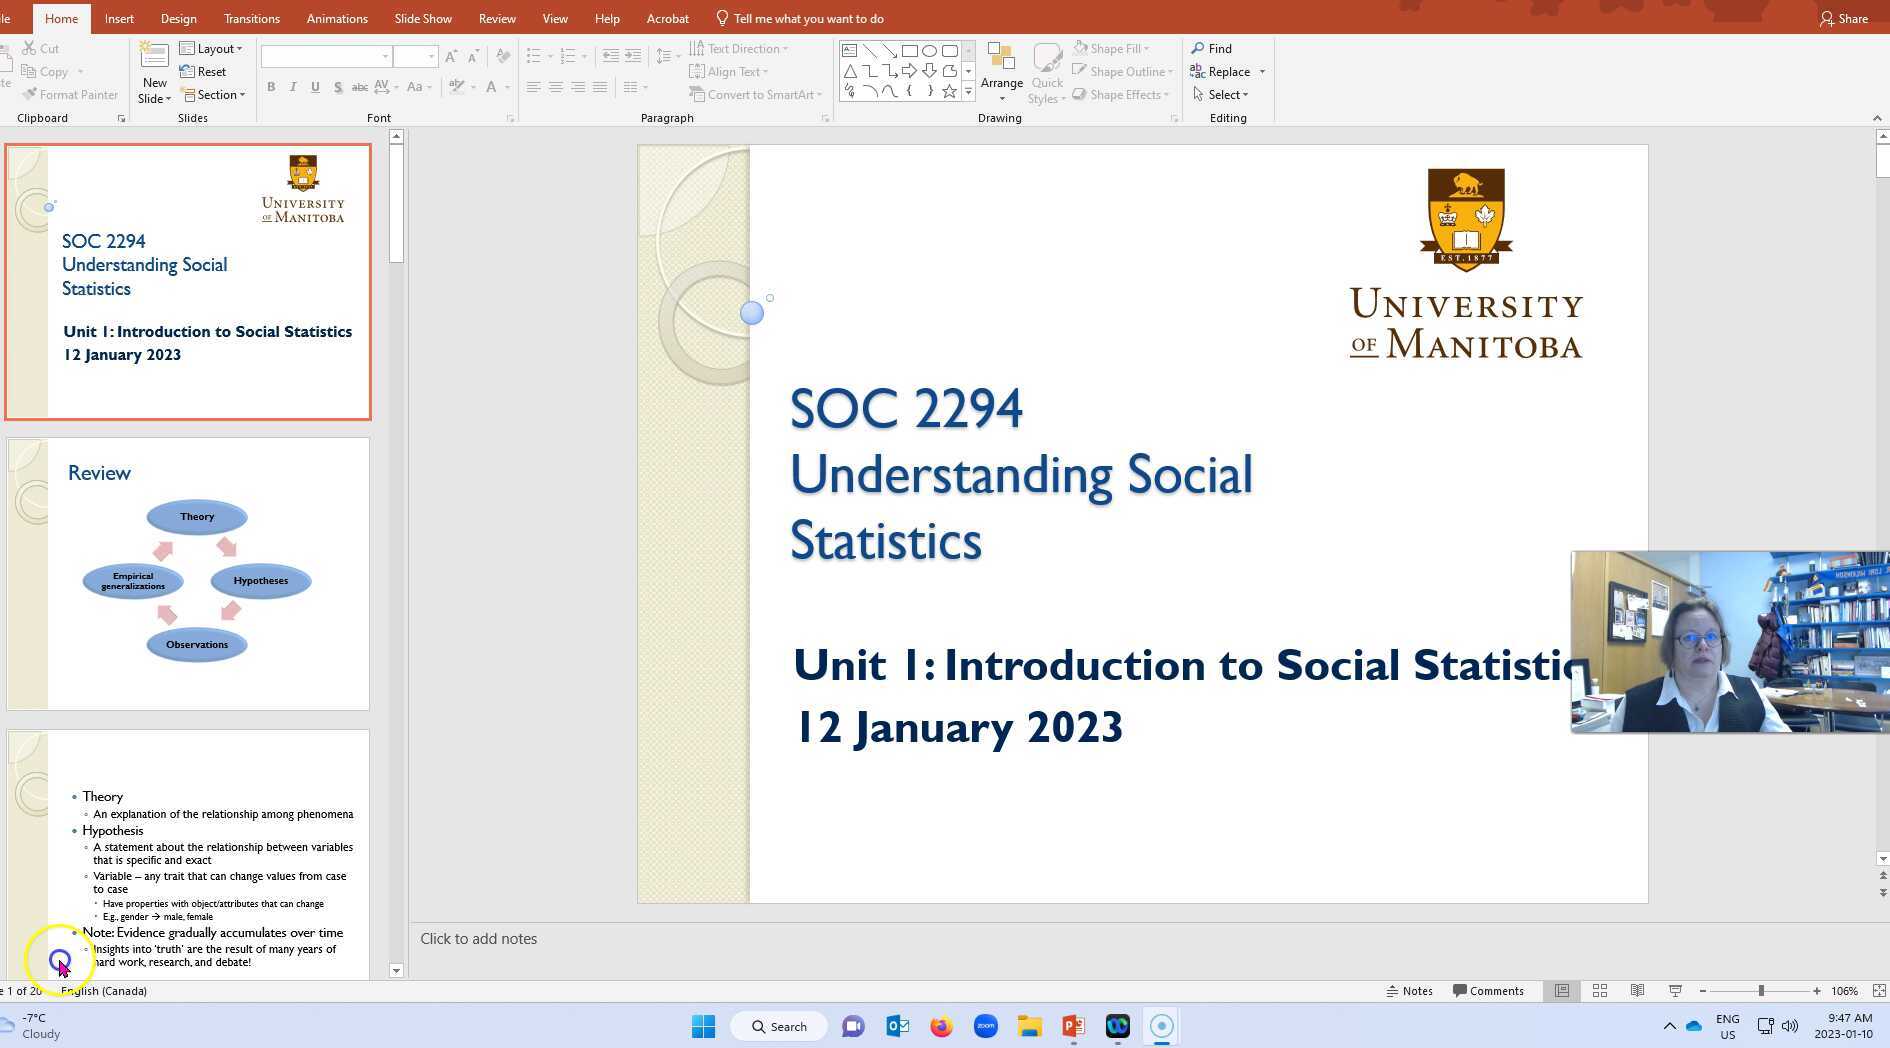Expand the Layout options dropdown
The image size is (1890, 1048).
[x=212, y=47]
